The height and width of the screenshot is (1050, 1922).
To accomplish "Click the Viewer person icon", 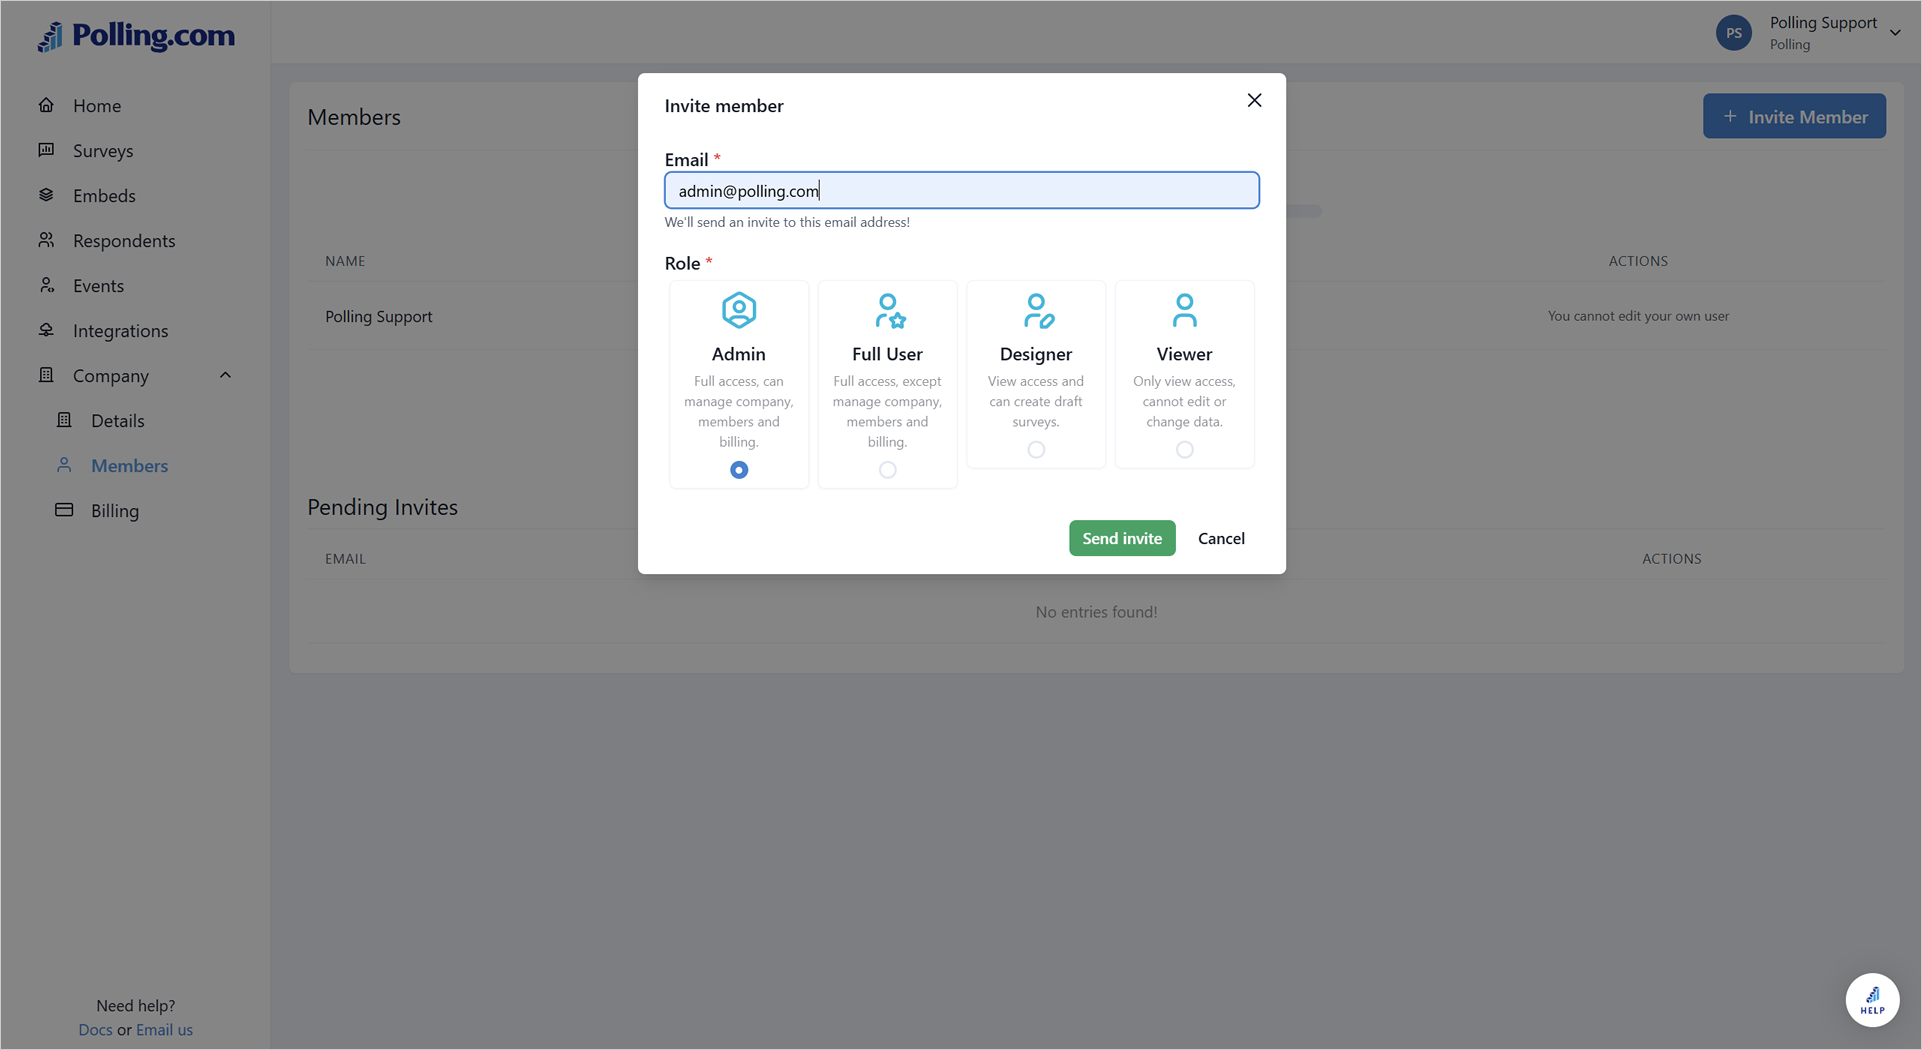I will 1184,310.
